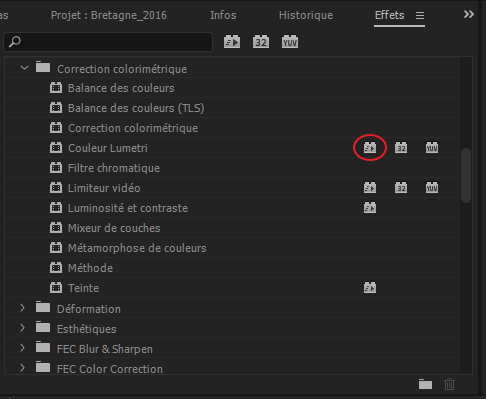This screenshot has height=399, width=486.
Task: Create a new custom bin folder
Action: click(x=425, y=384)
